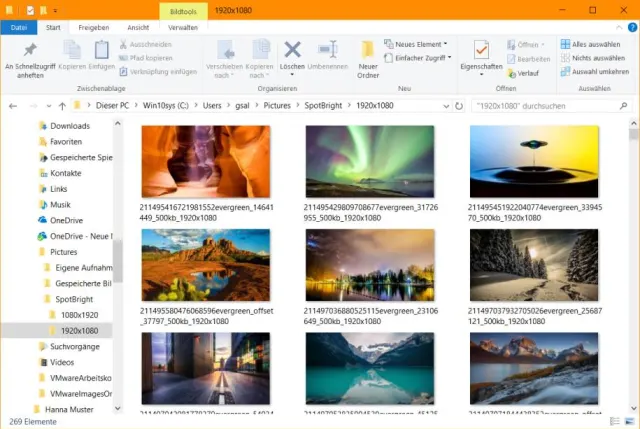Viewport: 640px width, 429px height.
Task: Open Eigenschaften with the checkmark icon
Action: [x=481, y=50]
